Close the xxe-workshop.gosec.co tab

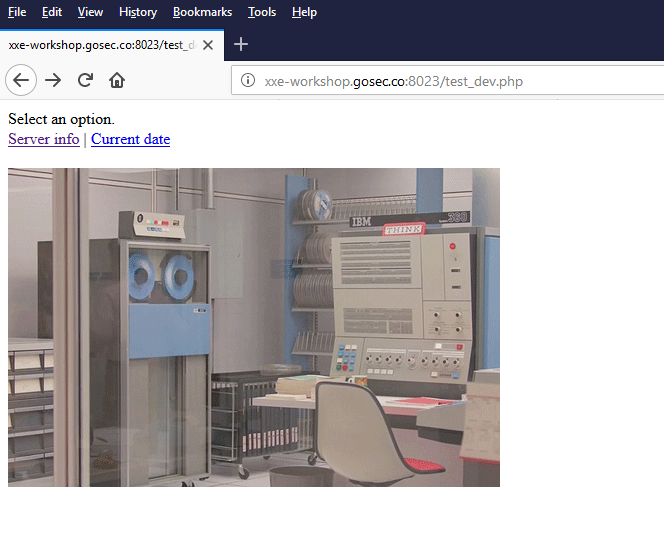pos(208,45)
